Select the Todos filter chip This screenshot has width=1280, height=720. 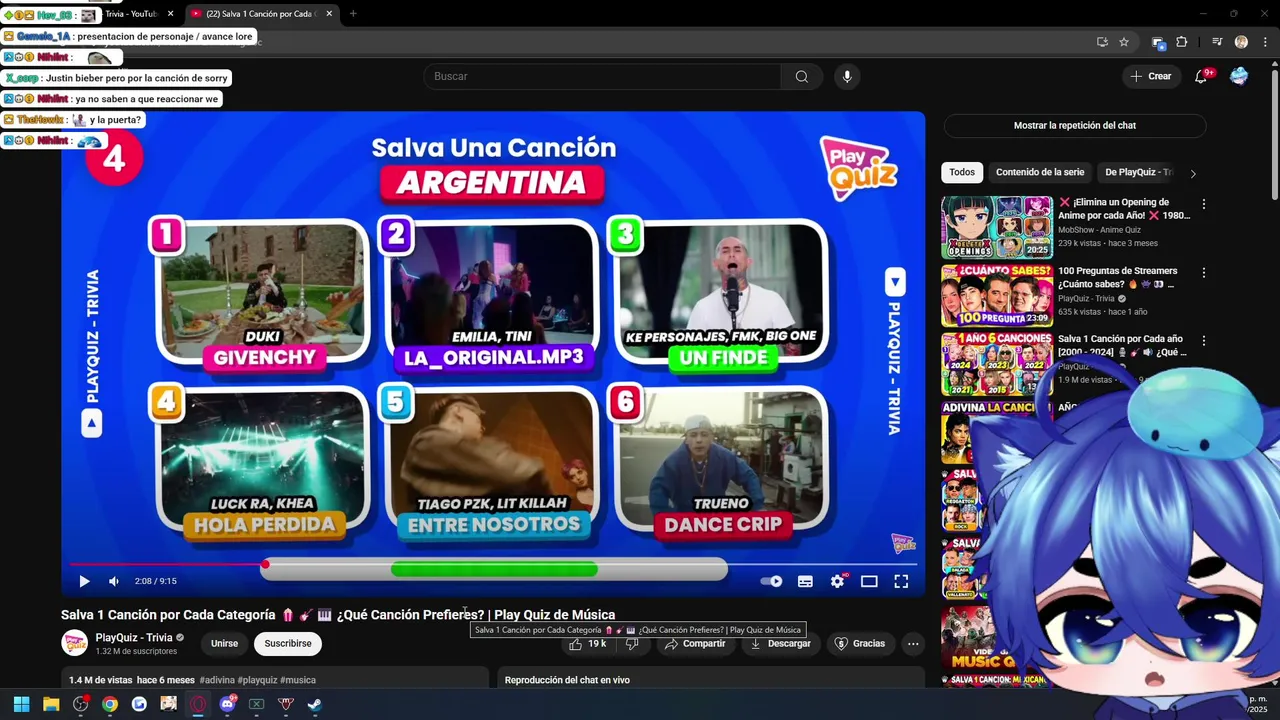962,172
